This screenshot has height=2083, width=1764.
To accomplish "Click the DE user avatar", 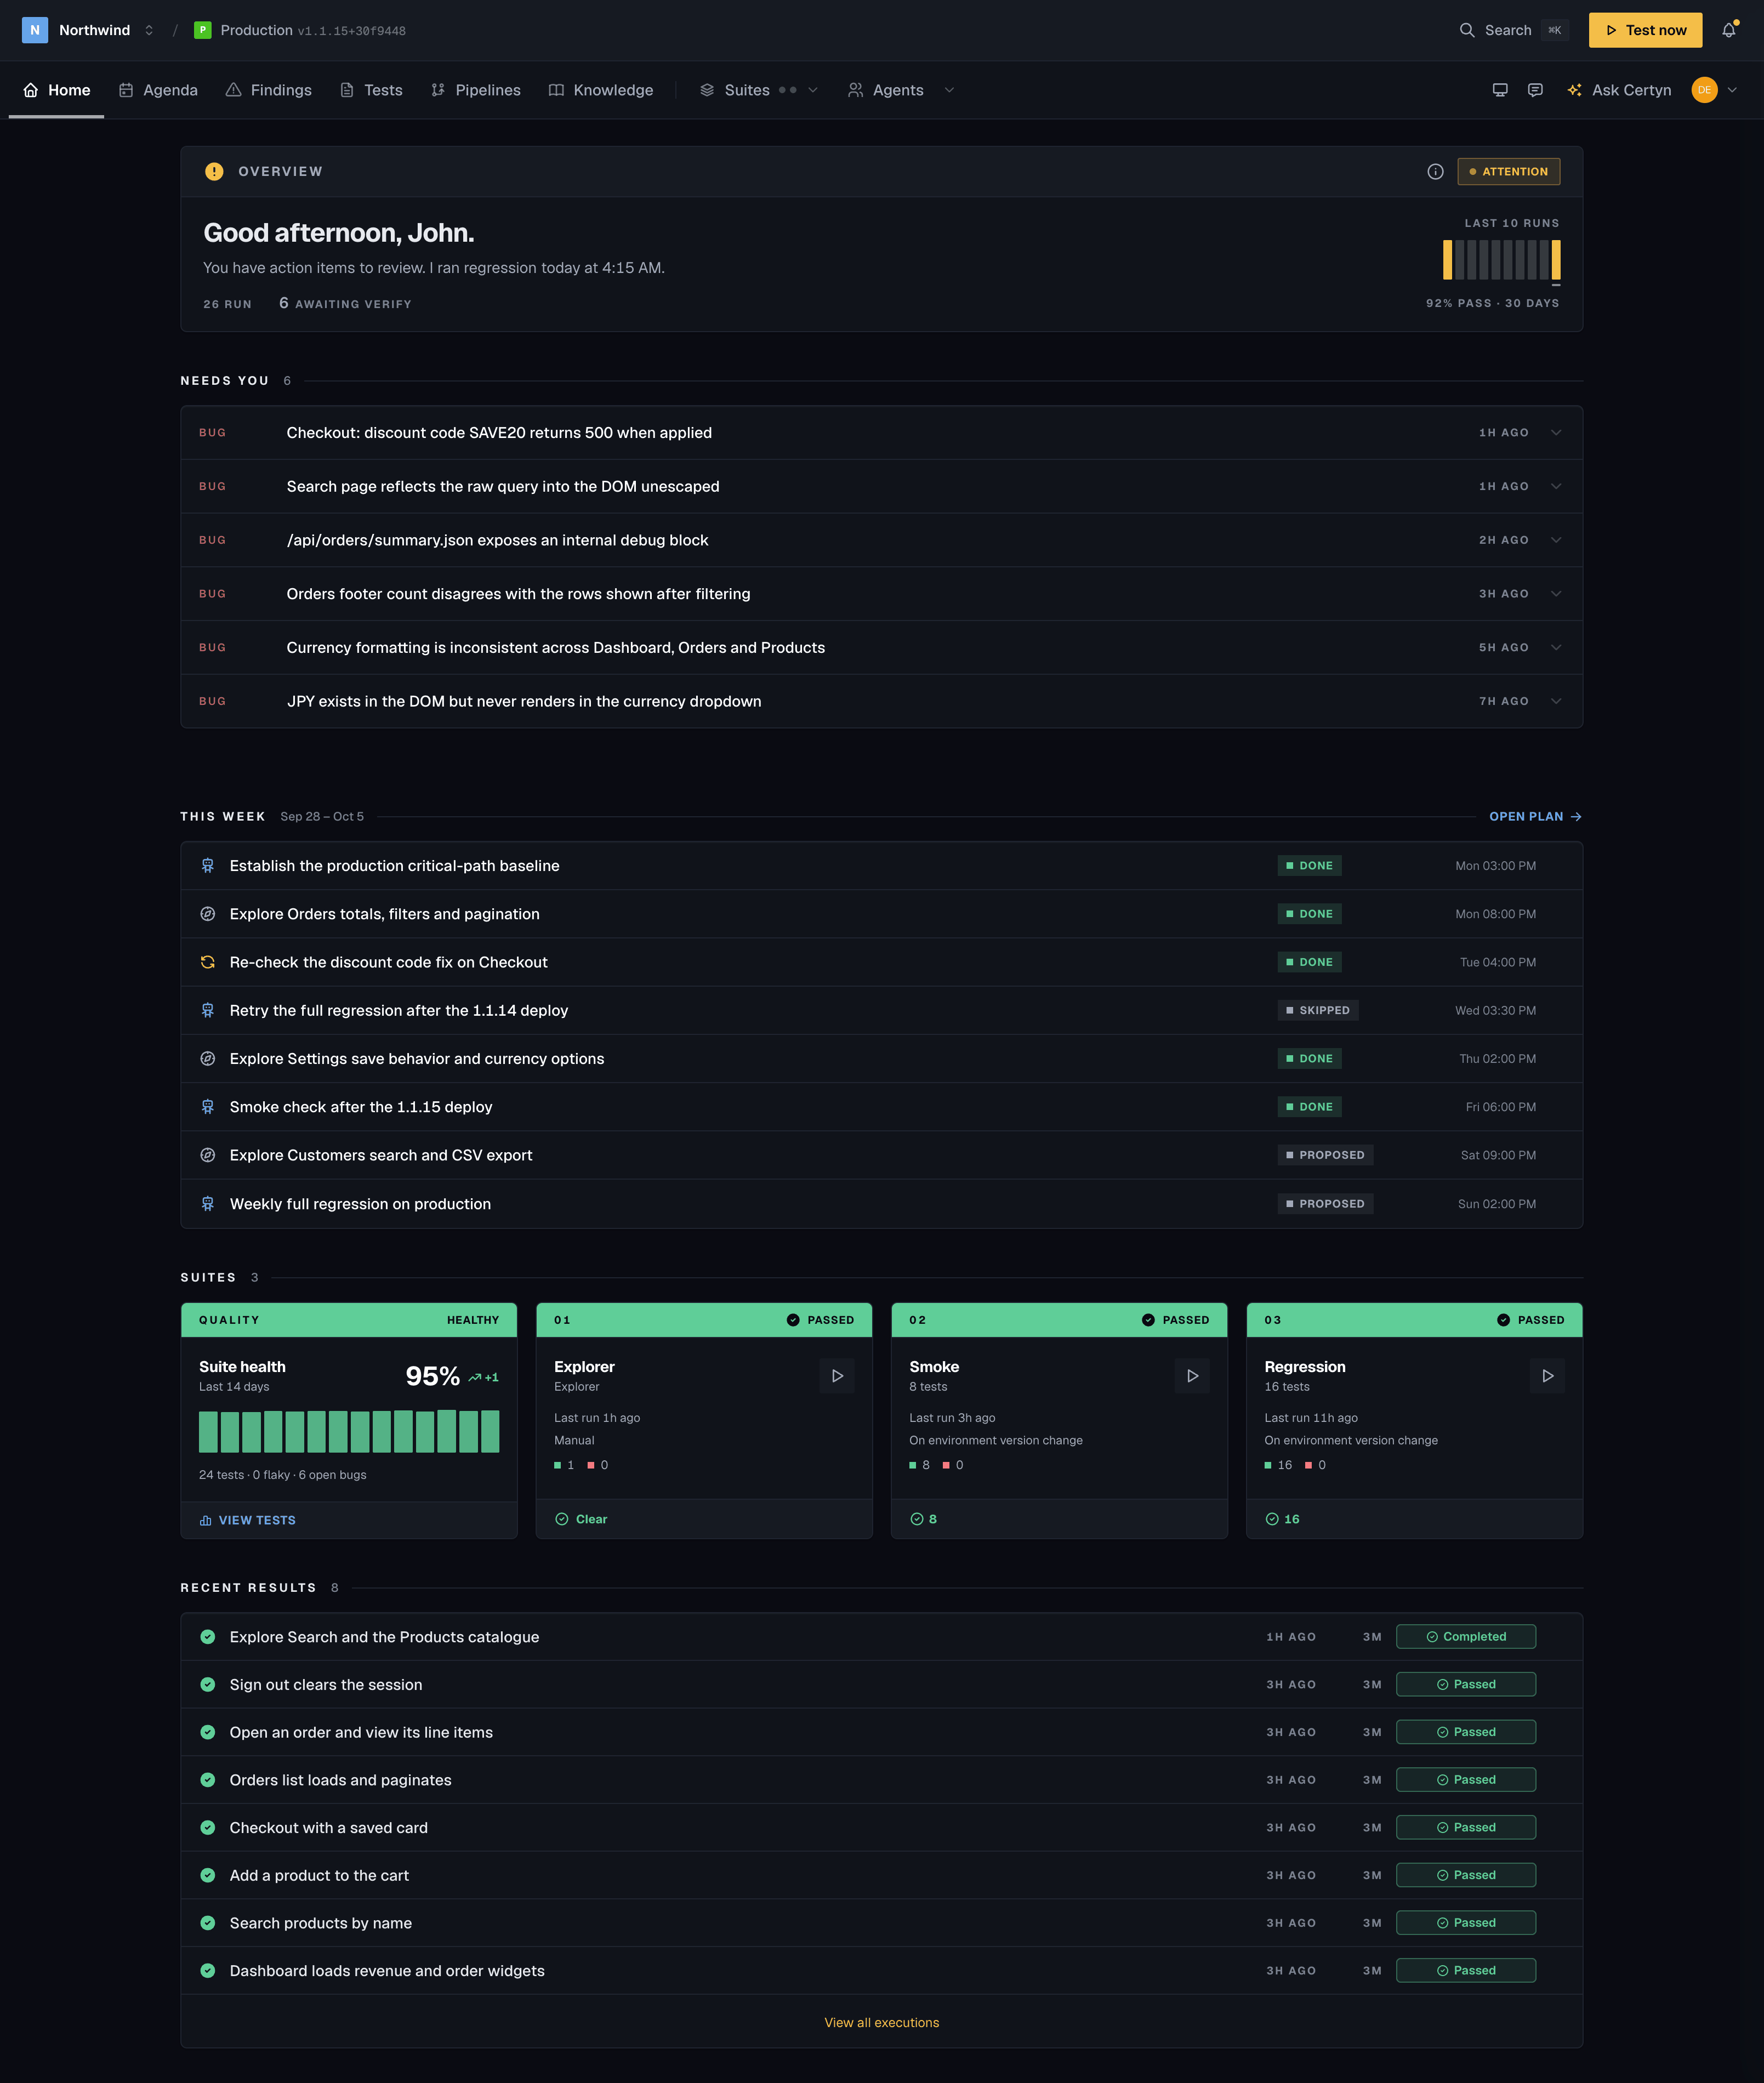I will click(x=1704, y=90).
